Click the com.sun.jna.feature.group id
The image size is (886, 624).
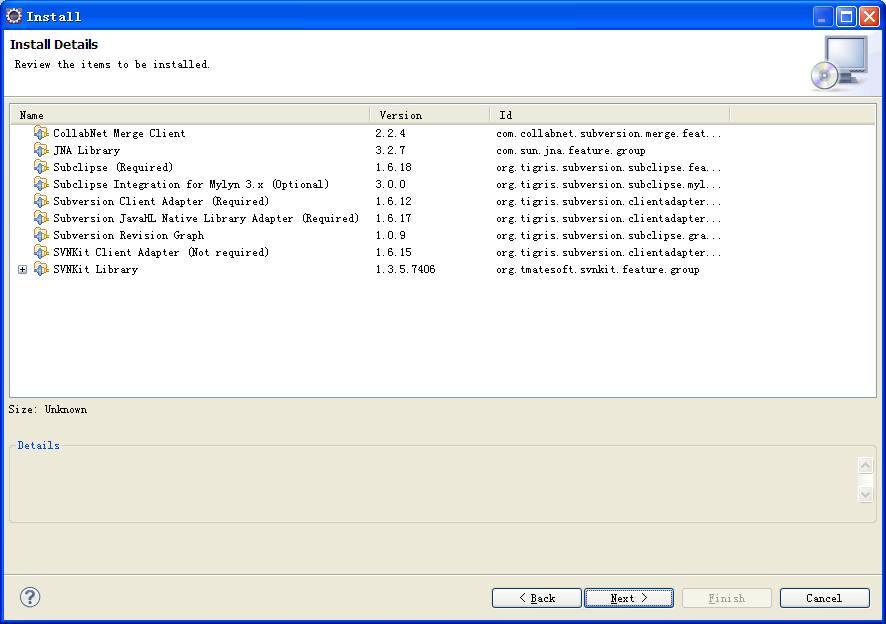tap(571, 150)
